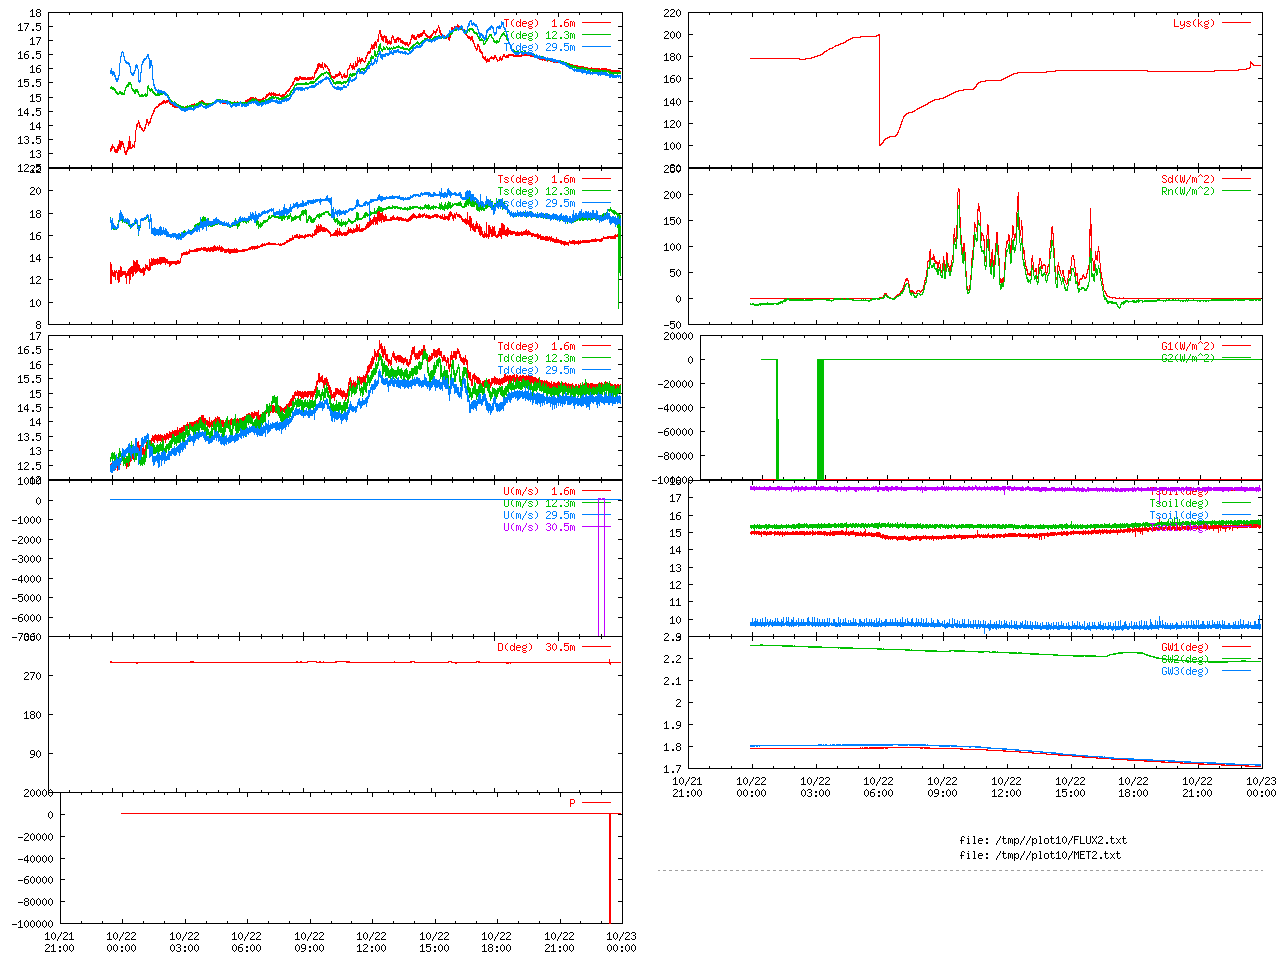Select the red 'GW1(deg)' legend label
This screenshot has width=1280, height=960.
pos(1185,647)
